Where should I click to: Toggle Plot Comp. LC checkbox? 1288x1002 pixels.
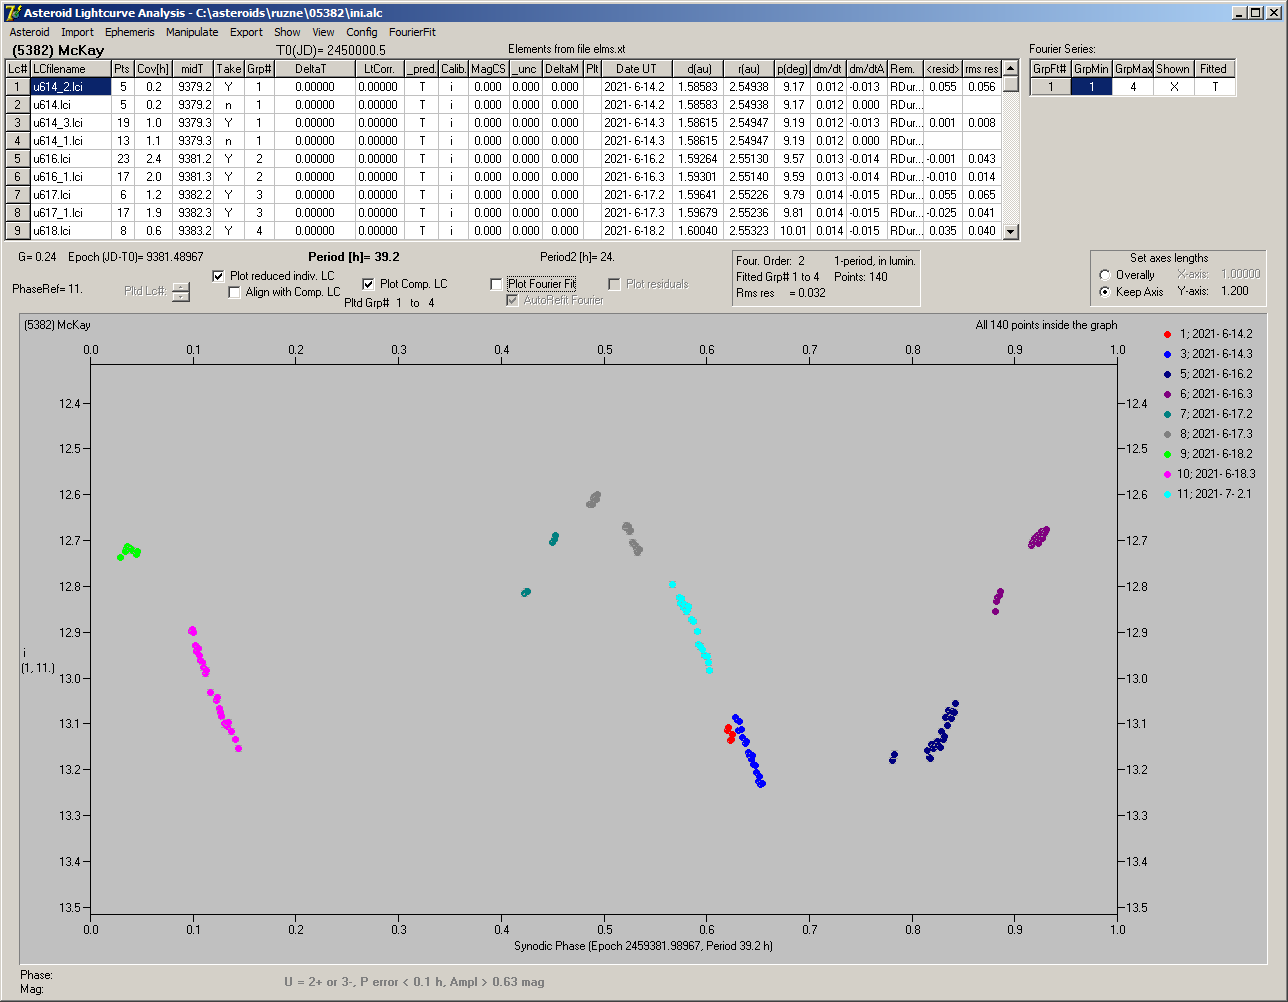[368, 284]
